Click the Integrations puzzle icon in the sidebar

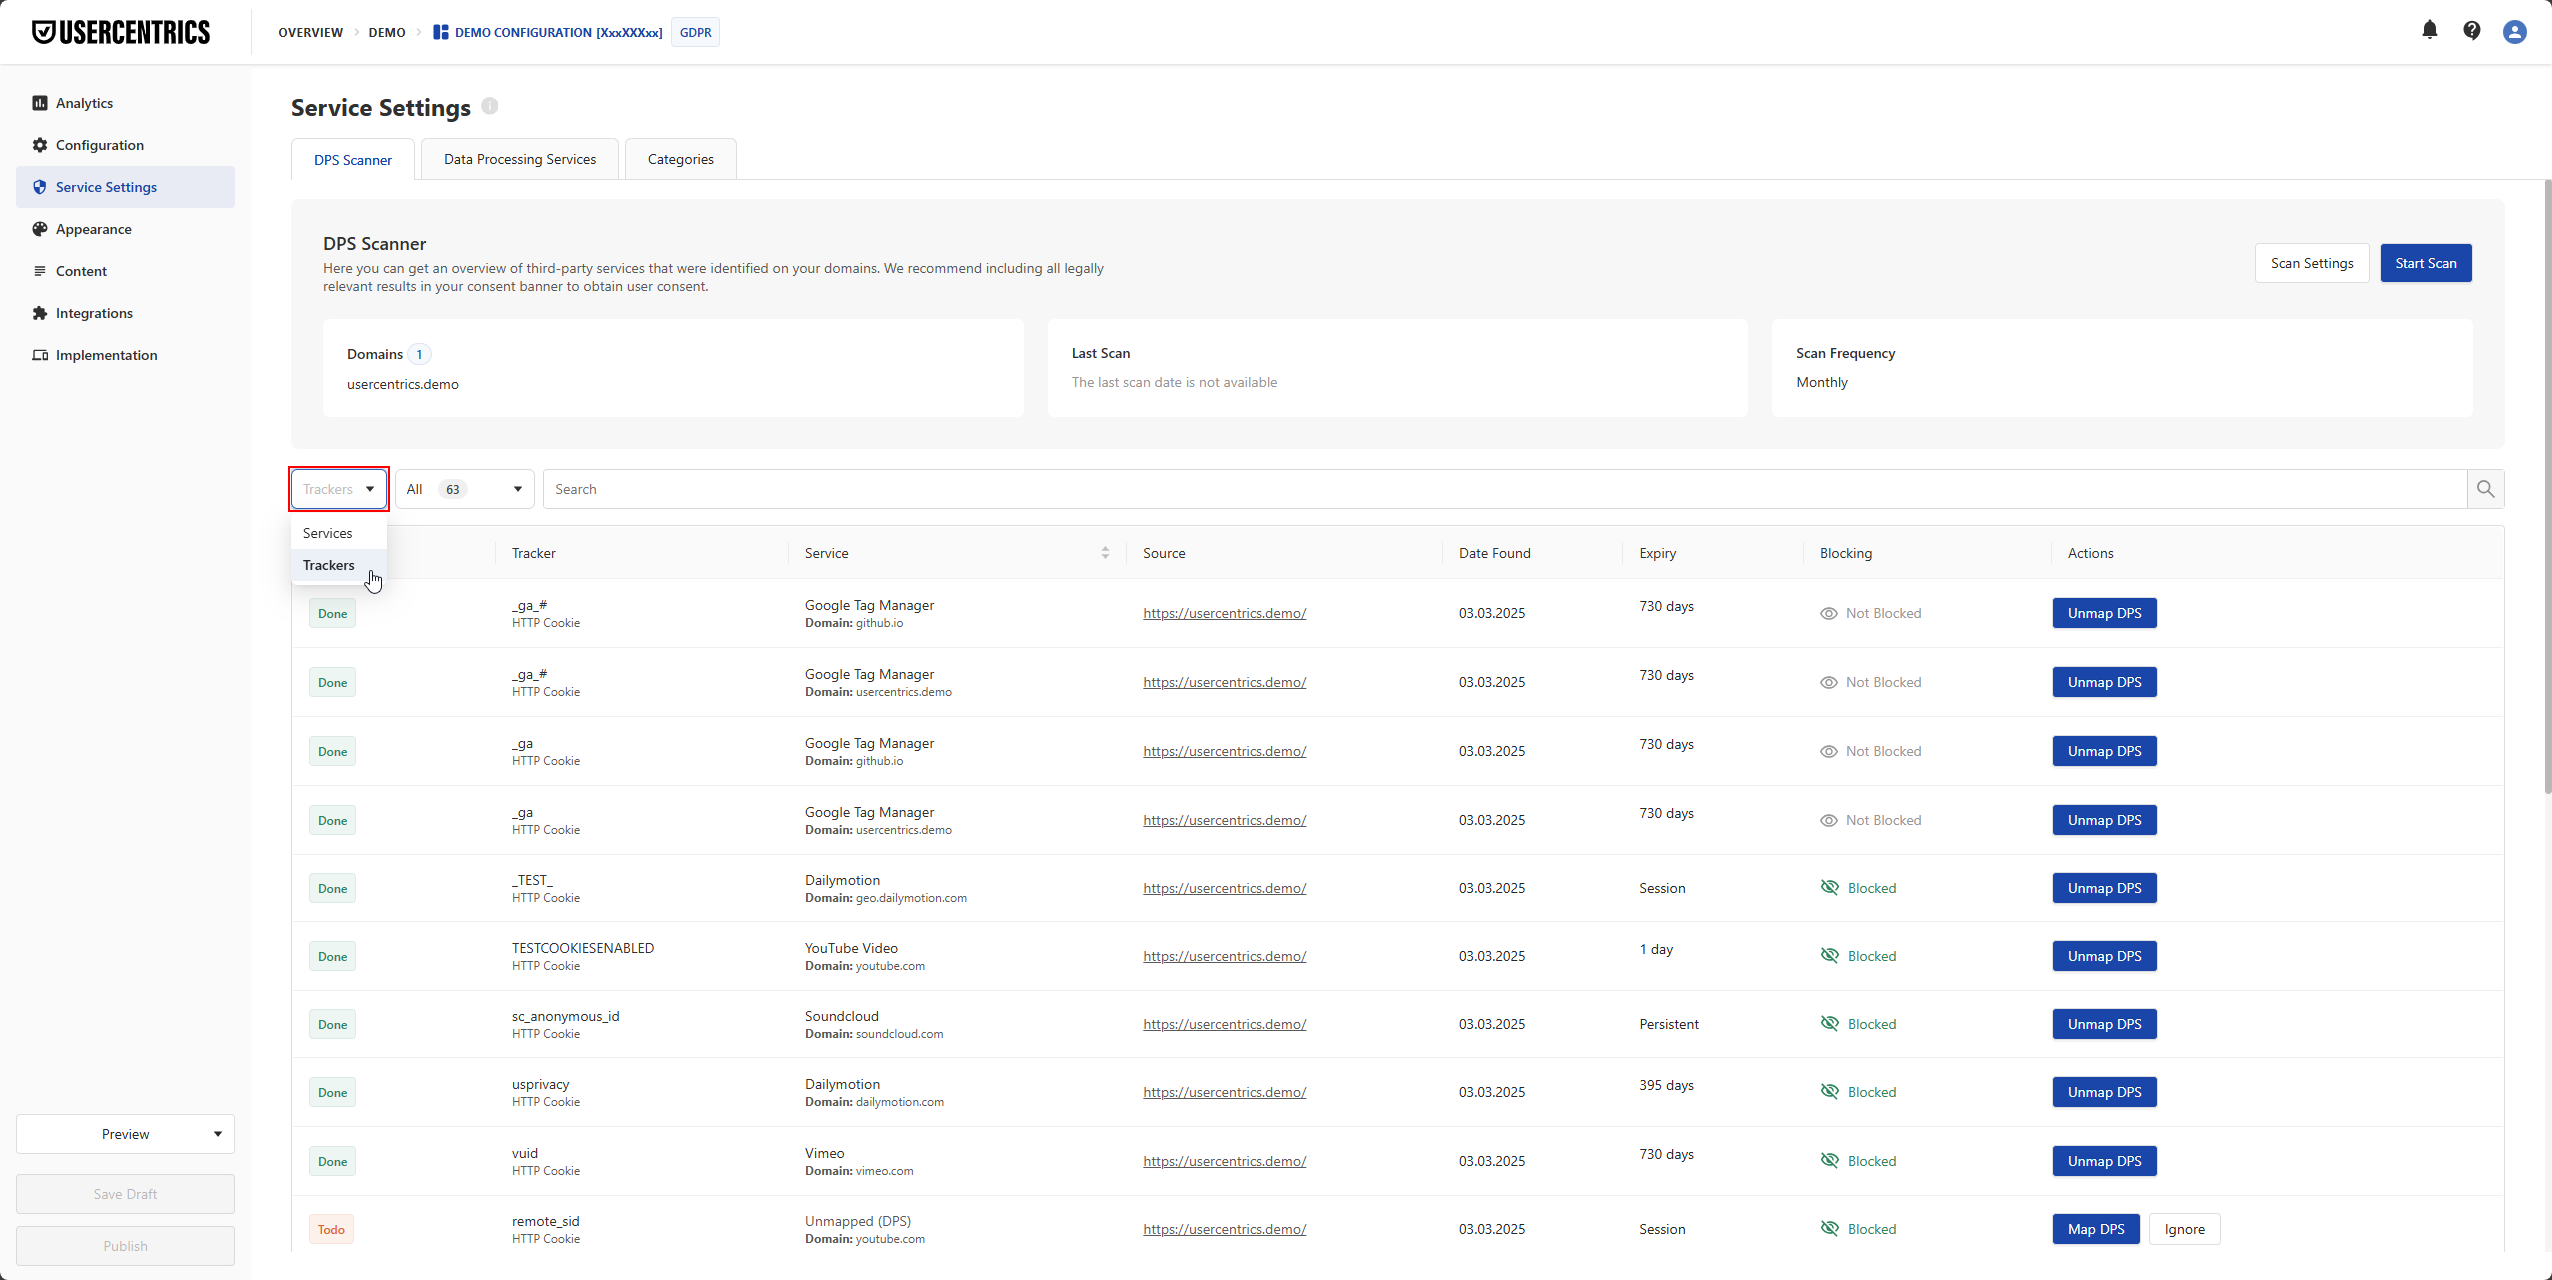coord(40,313)
